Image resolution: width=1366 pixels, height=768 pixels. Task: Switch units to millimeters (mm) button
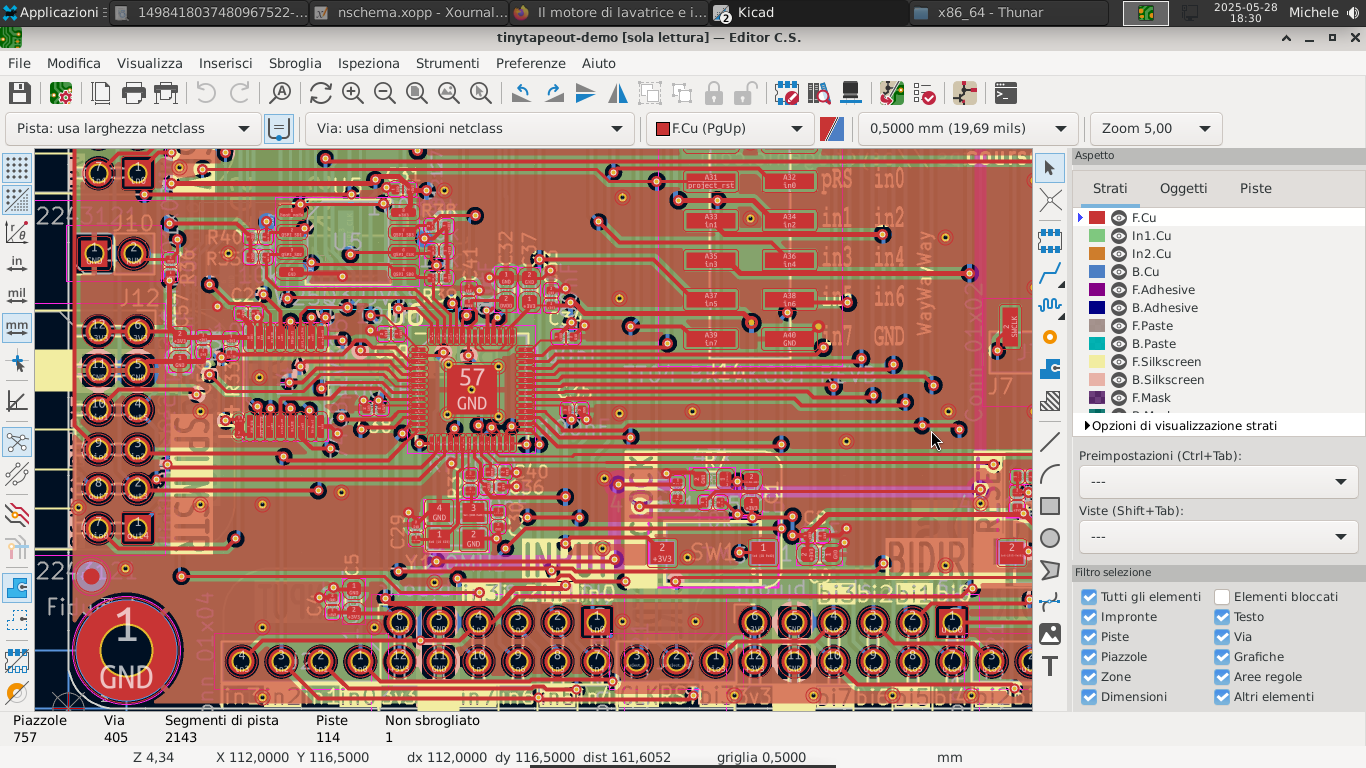[x=17, y=327]
